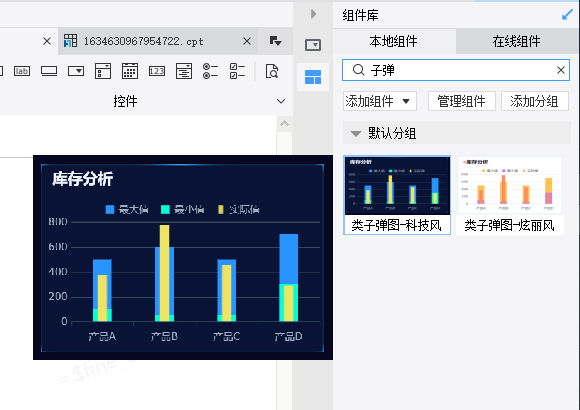Open the tab list dropdown icon
580x410 pixels.
click(x=276, y=41)
